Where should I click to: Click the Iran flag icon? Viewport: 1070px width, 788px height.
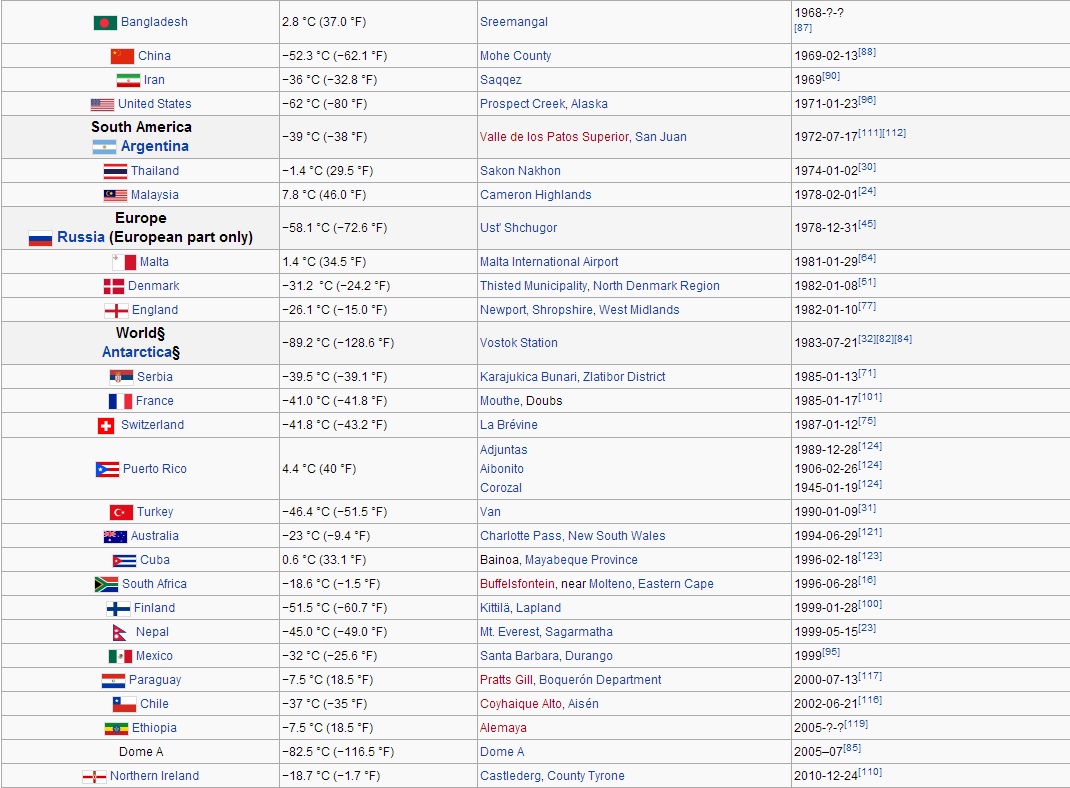tap(128, 80)
